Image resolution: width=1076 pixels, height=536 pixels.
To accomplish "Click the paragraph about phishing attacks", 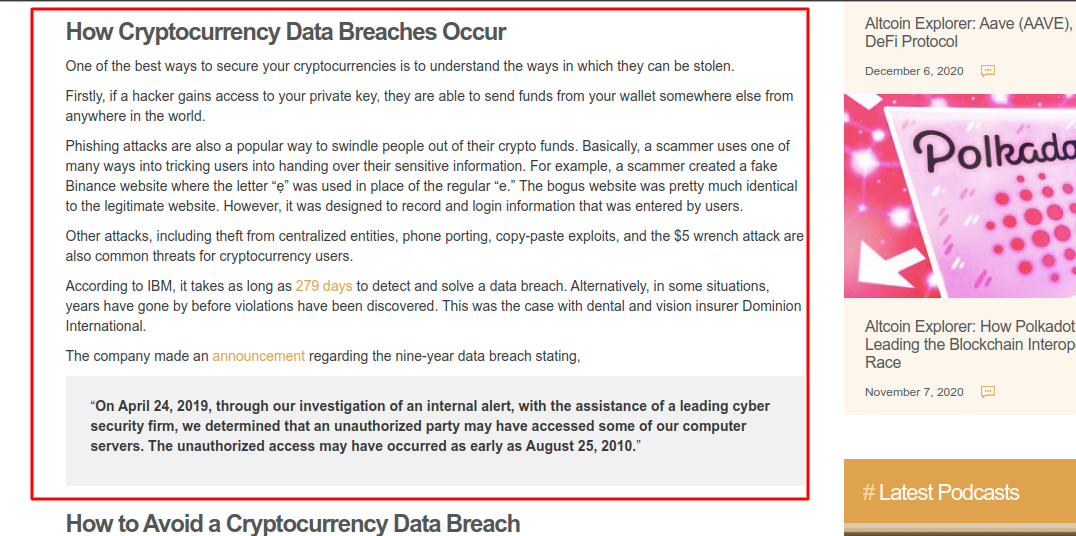I will pyautogui.click(x=432, y=176).
